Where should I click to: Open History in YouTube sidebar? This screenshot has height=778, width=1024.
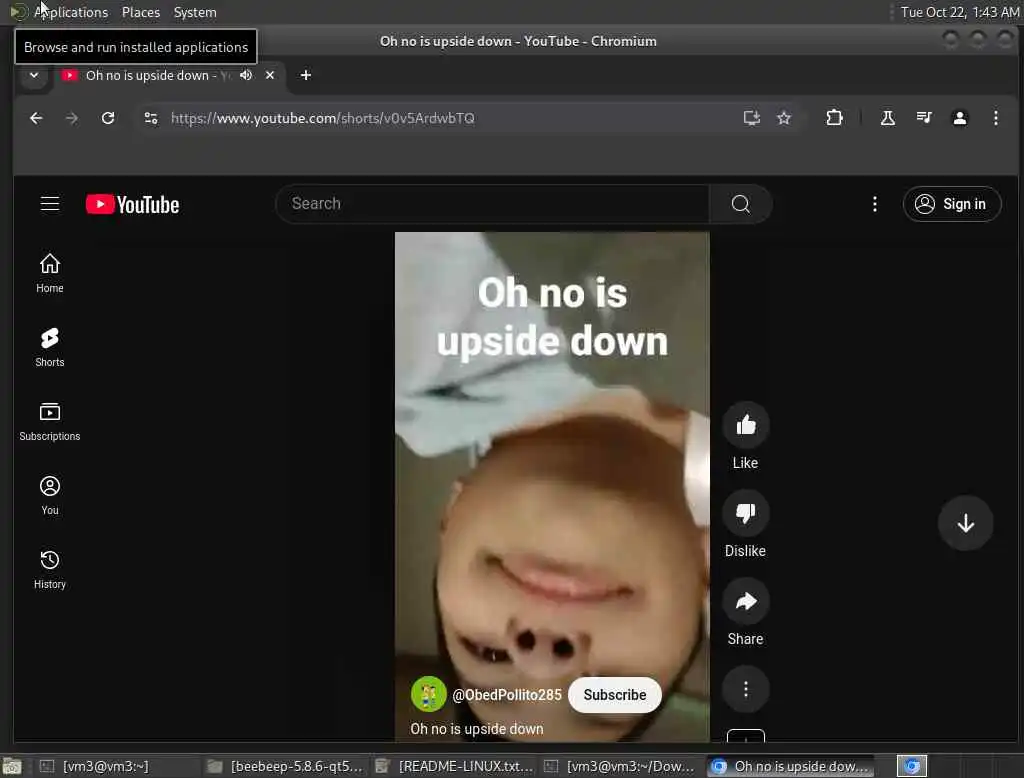(50, 569)
